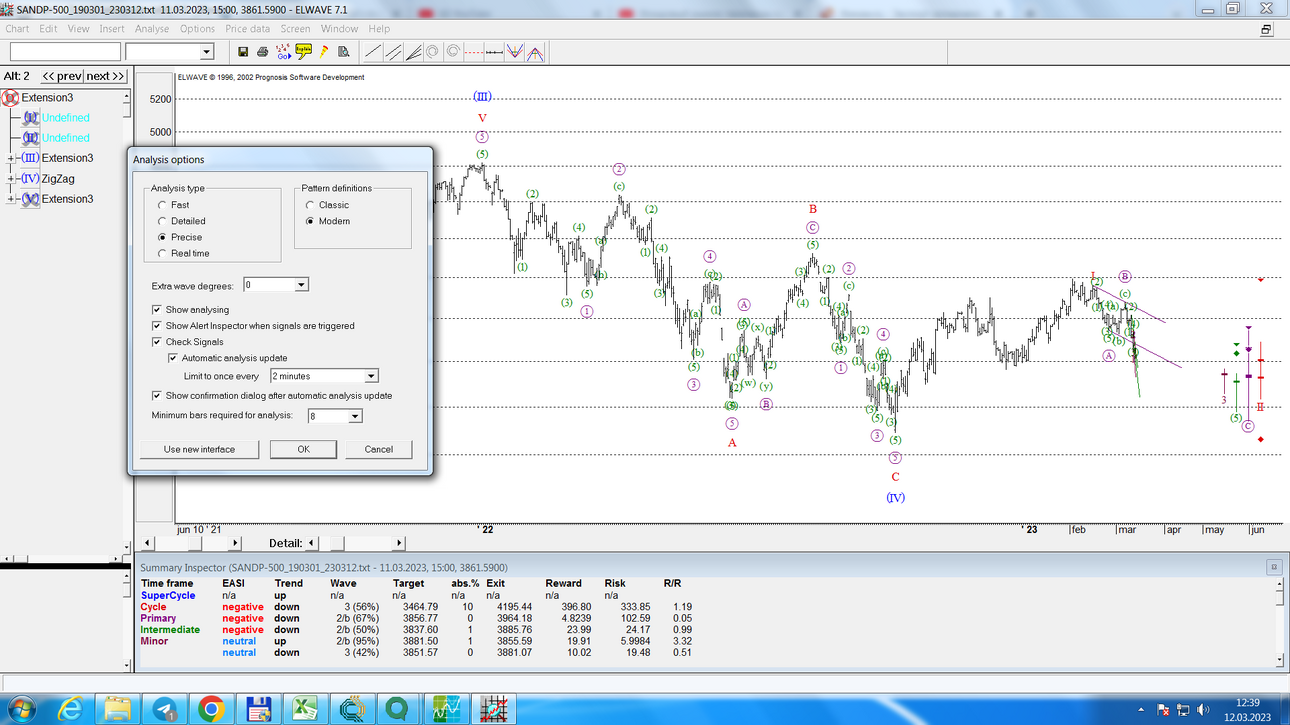Select the second spiral drawing tool
The height and width of the screenshot is (725, 1290).
(453, 52)
